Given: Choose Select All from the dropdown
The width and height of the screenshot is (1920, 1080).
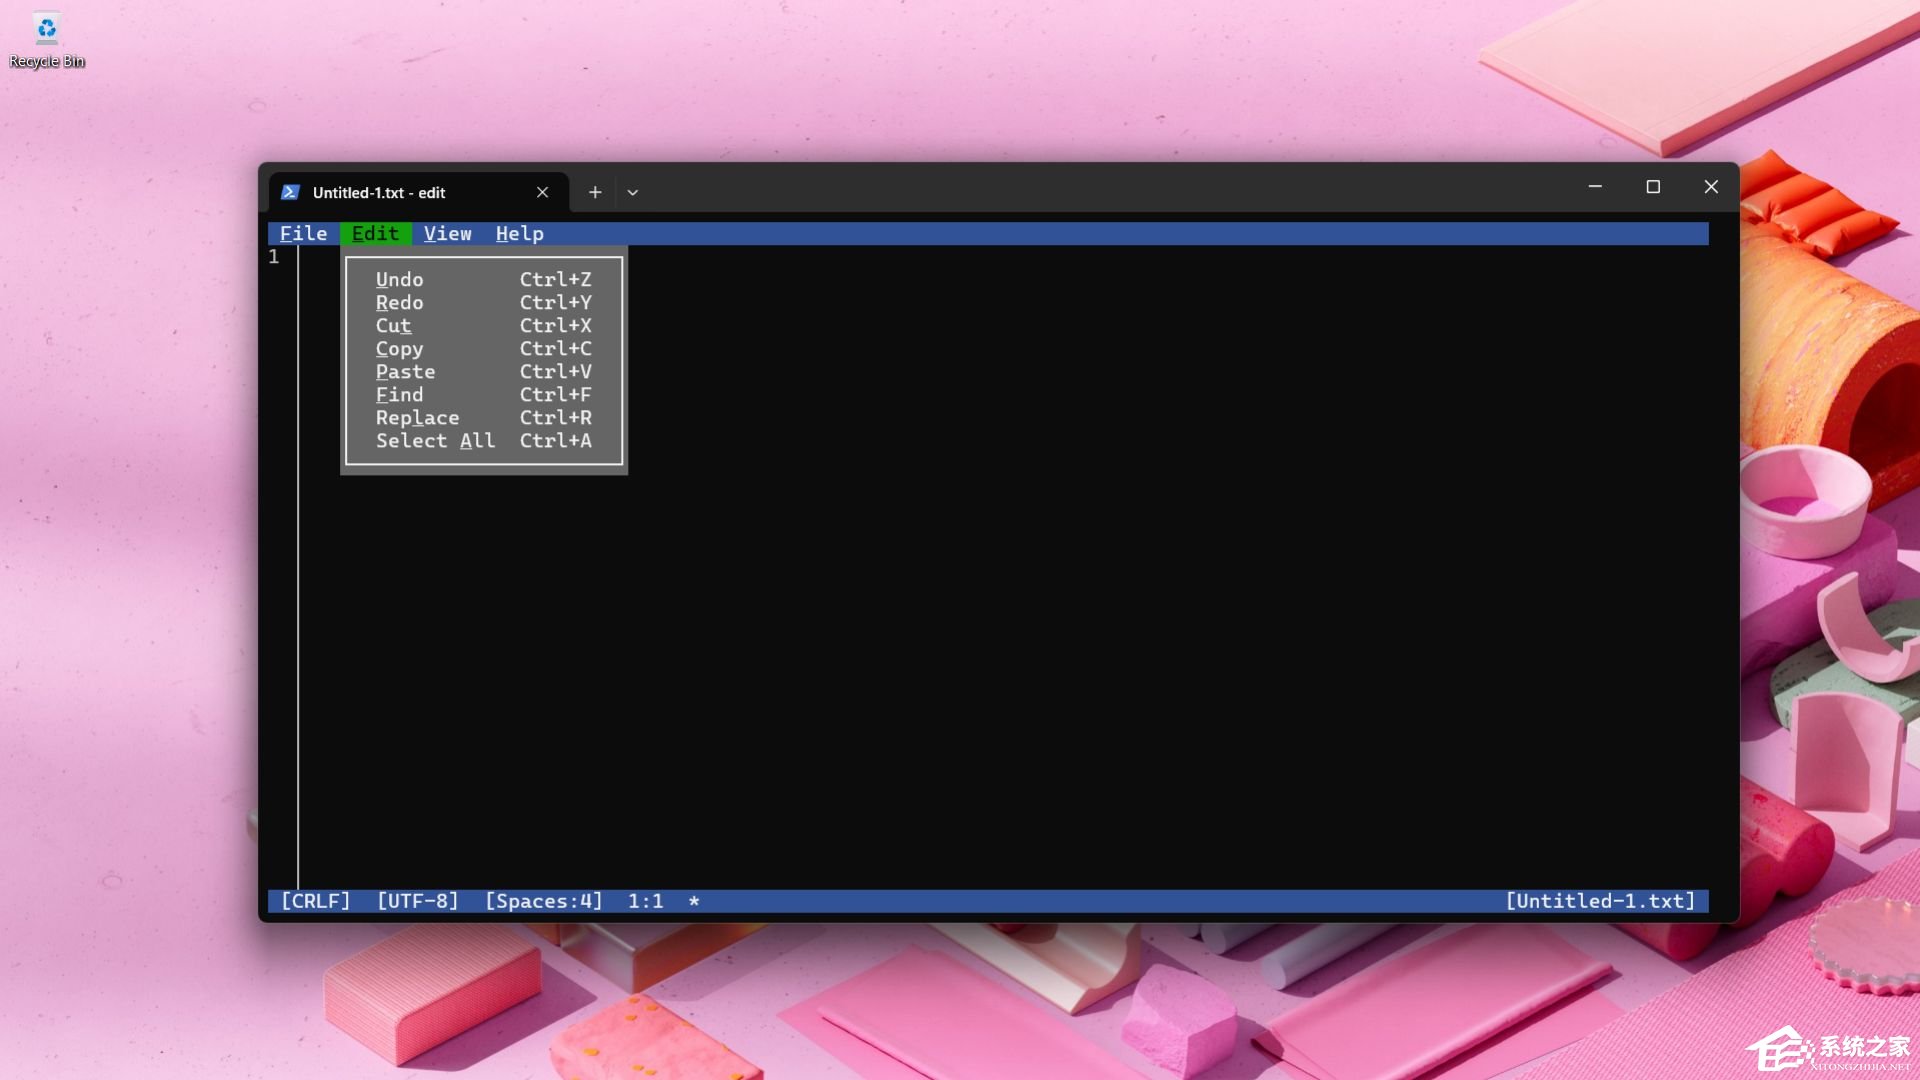Looking at the screenshot, I should click(x=435, y=440).
